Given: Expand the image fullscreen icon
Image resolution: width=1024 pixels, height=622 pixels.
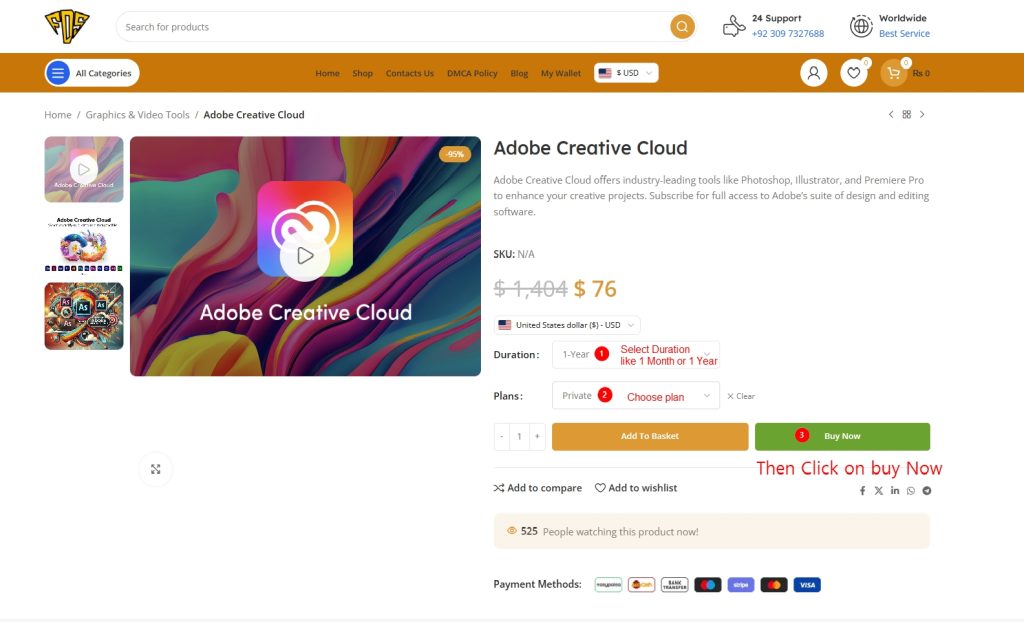Looking at the screenshot, I should pos(155,469).
